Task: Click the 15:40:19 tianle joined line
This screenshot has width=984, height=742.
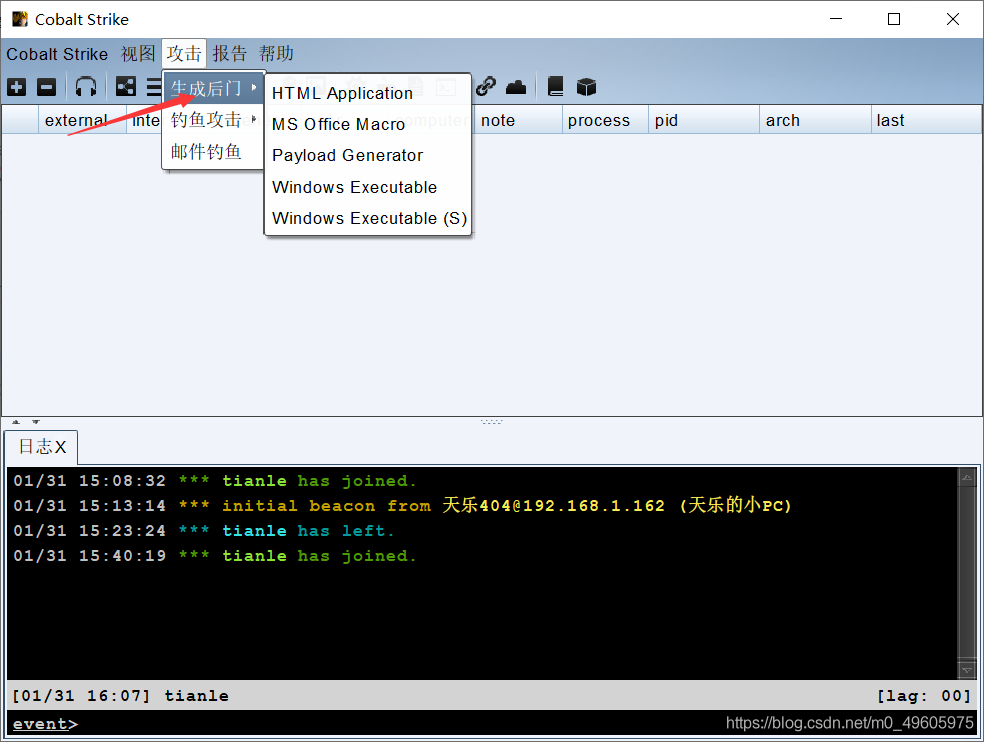Action: (215, 556)
